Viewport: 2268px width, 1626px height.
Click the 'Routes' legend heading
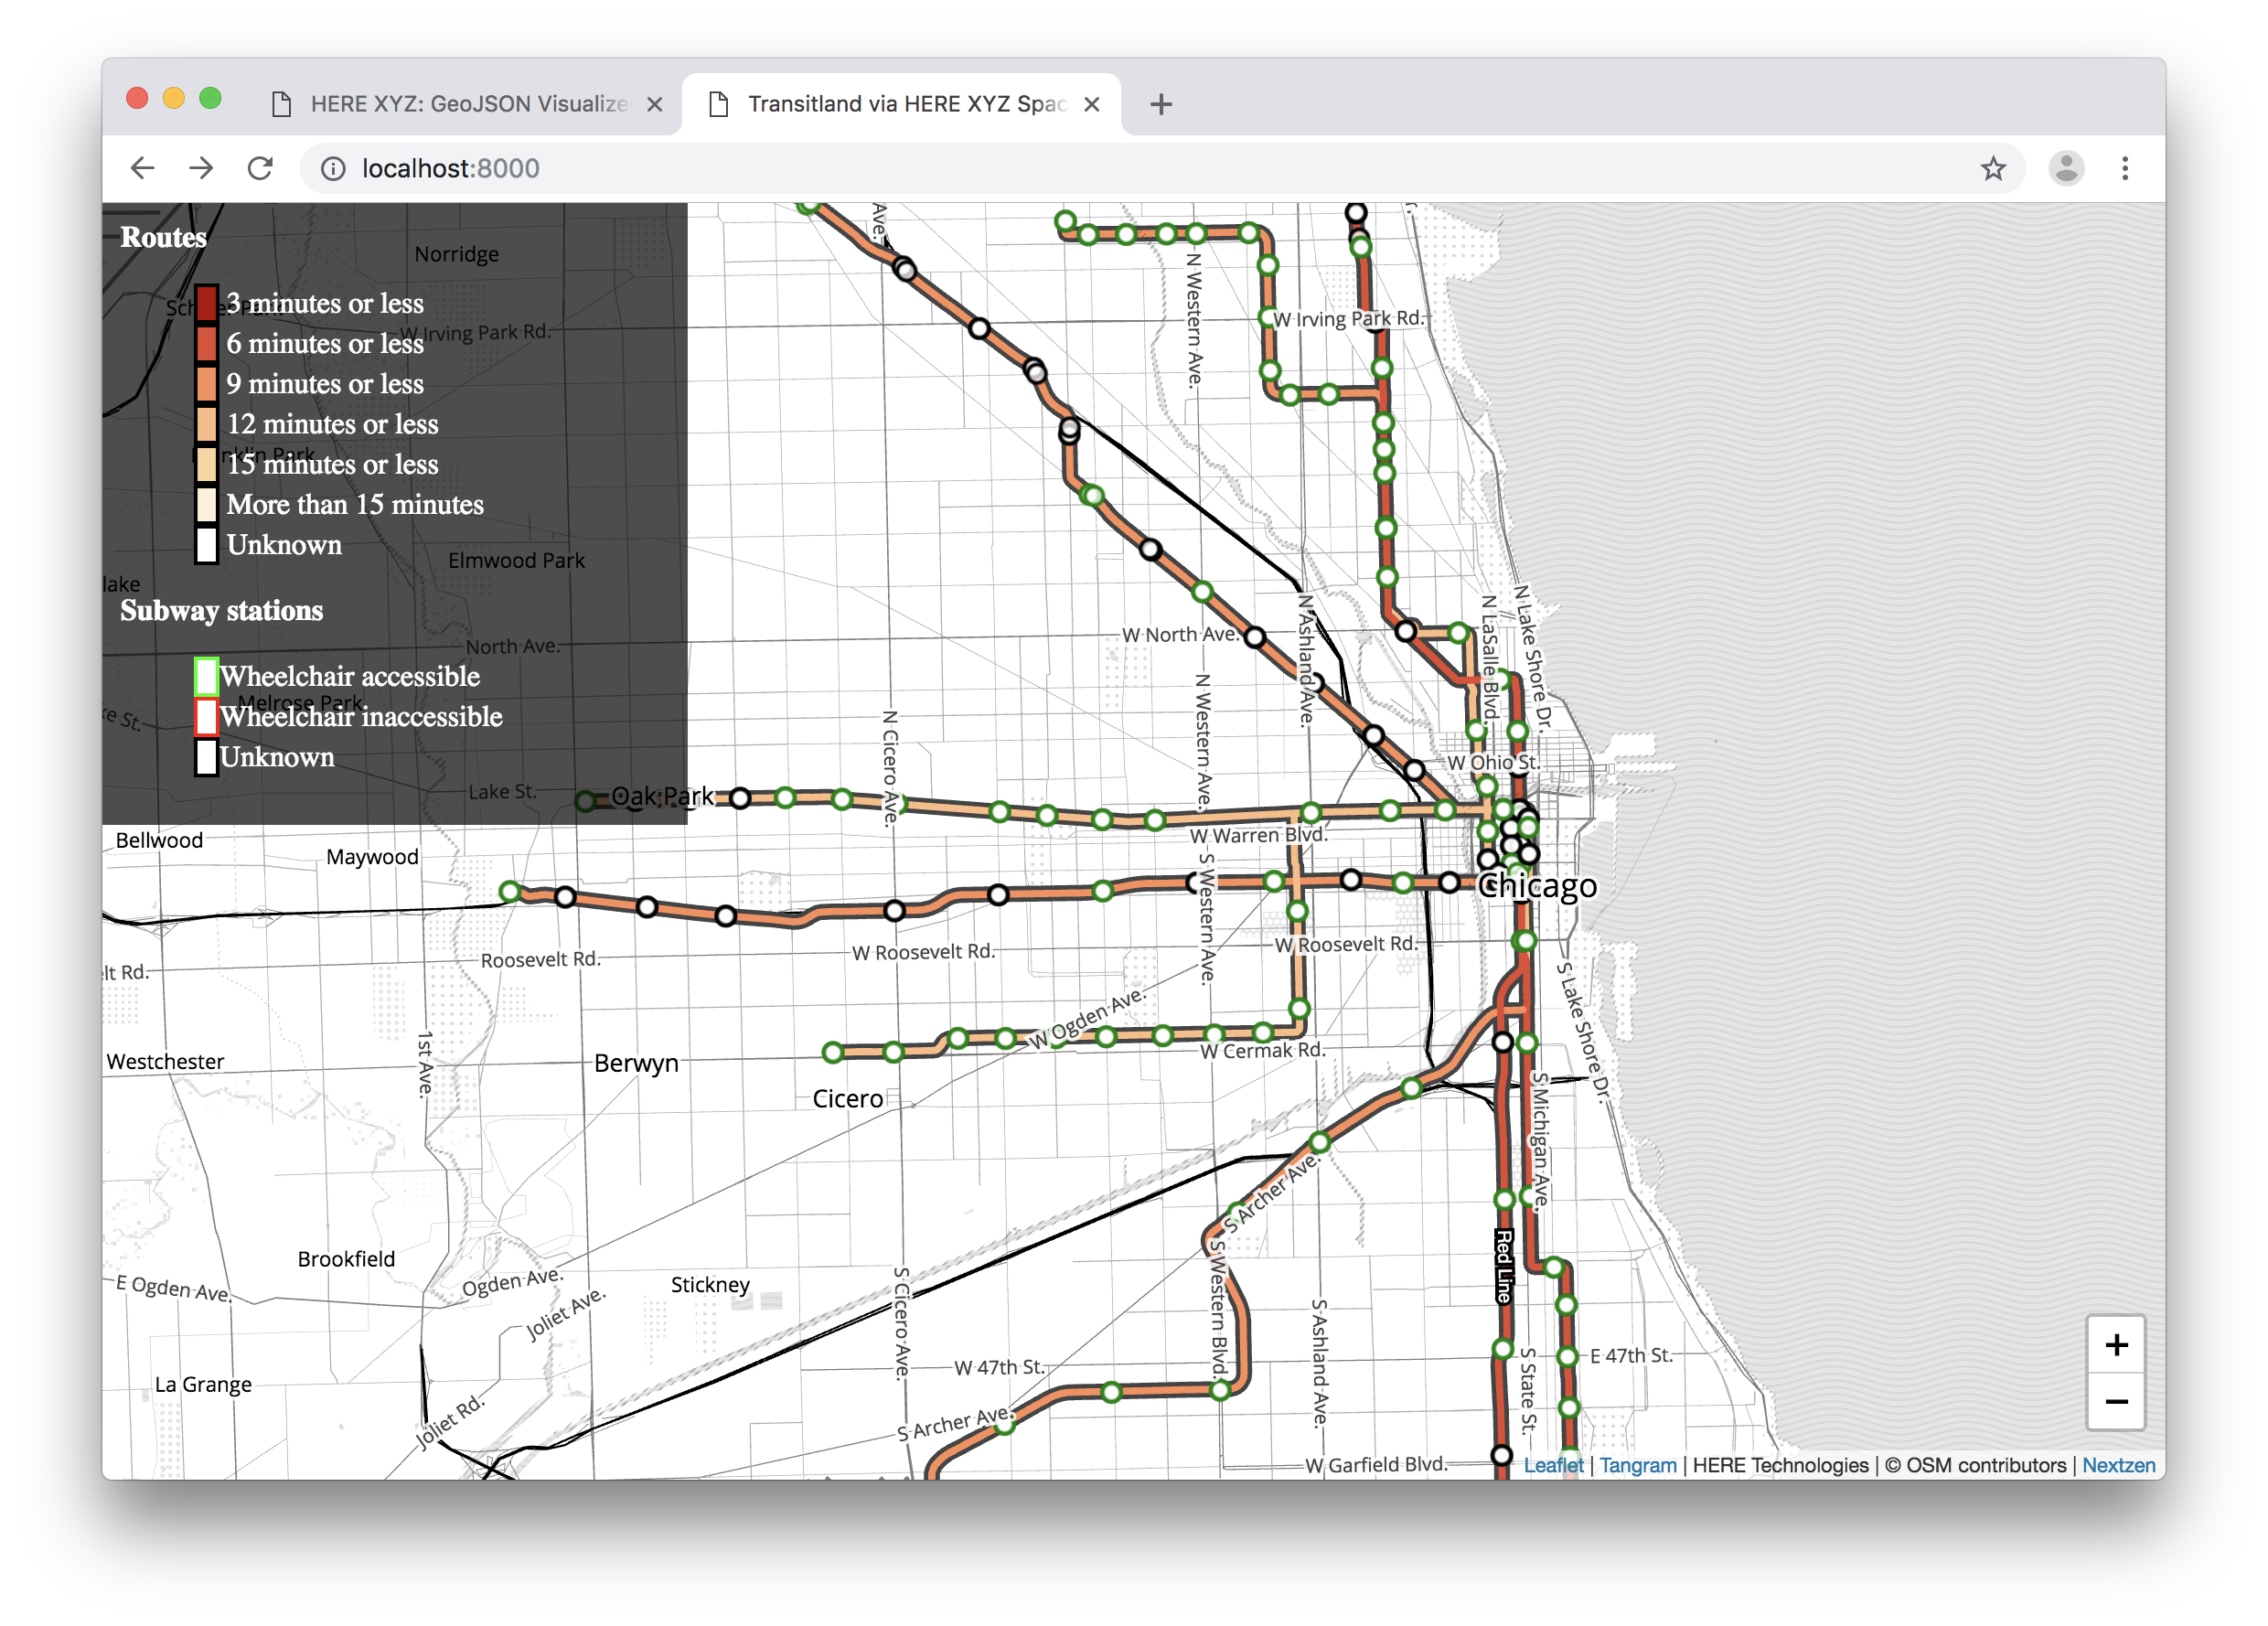[163, 238]
